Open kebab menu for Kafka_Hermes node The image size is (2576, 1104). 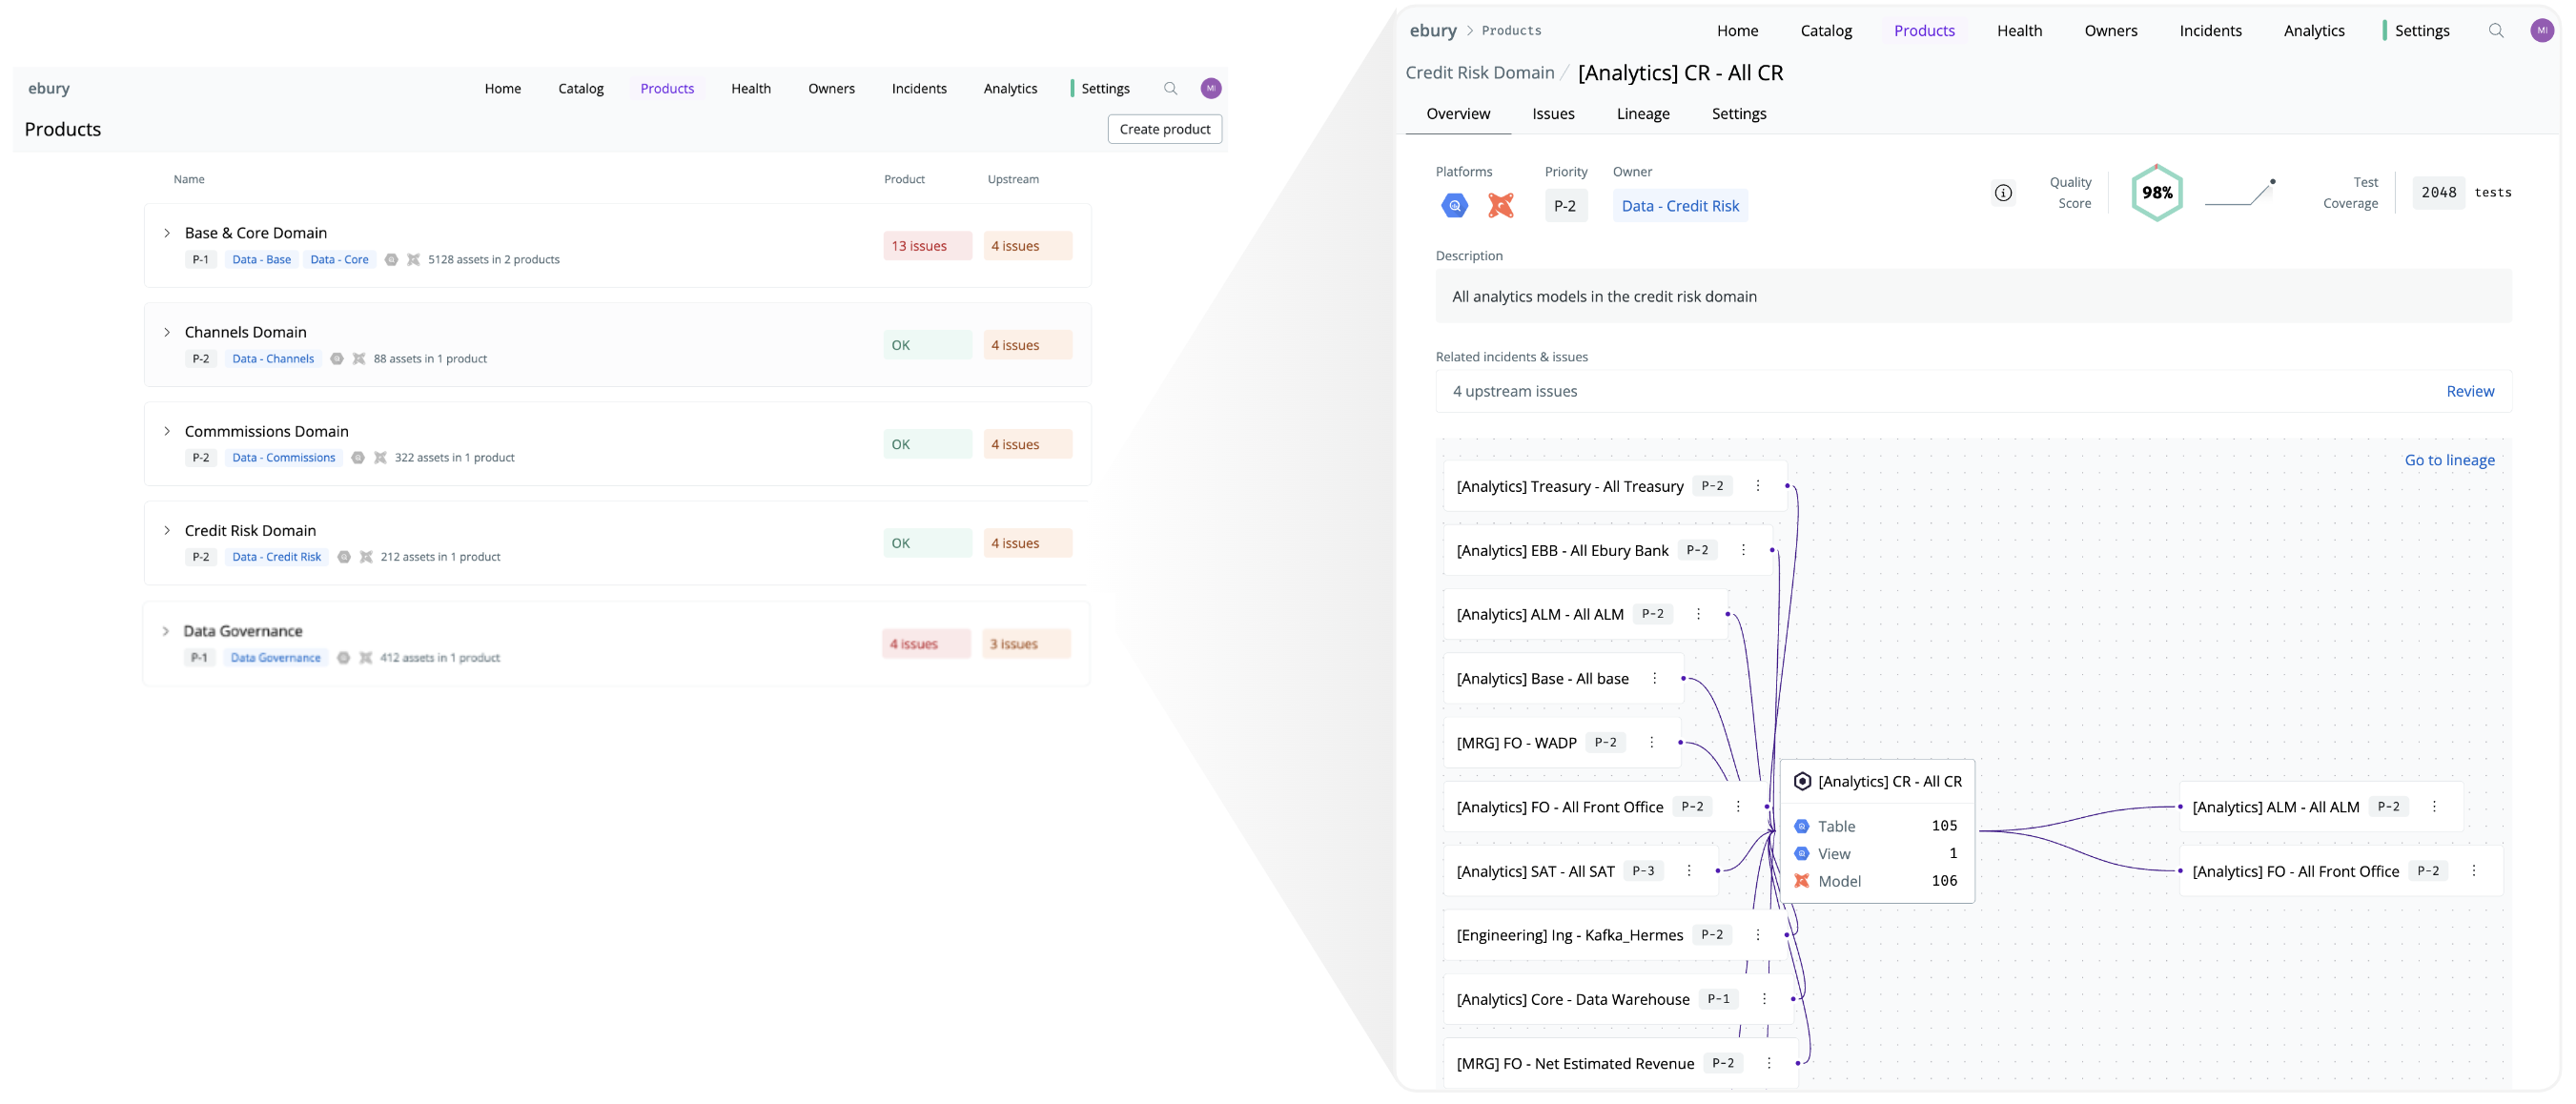point(1757,935)
